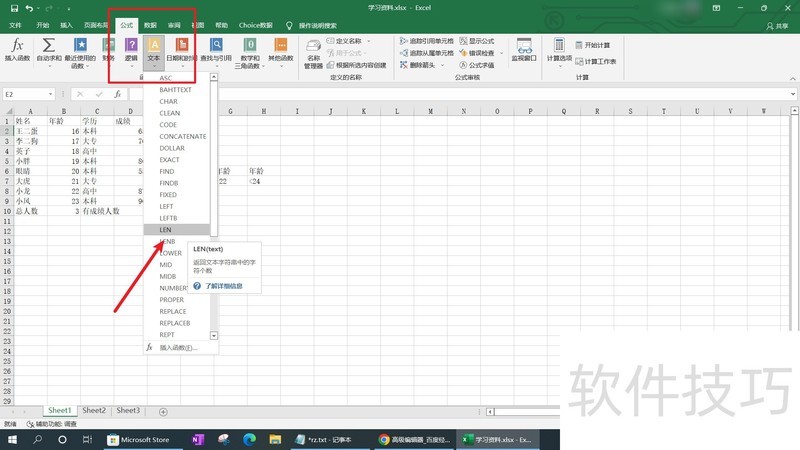800x450 pixels.
Task: Switch to Sheet2 tab
Action: pos(94,410)
